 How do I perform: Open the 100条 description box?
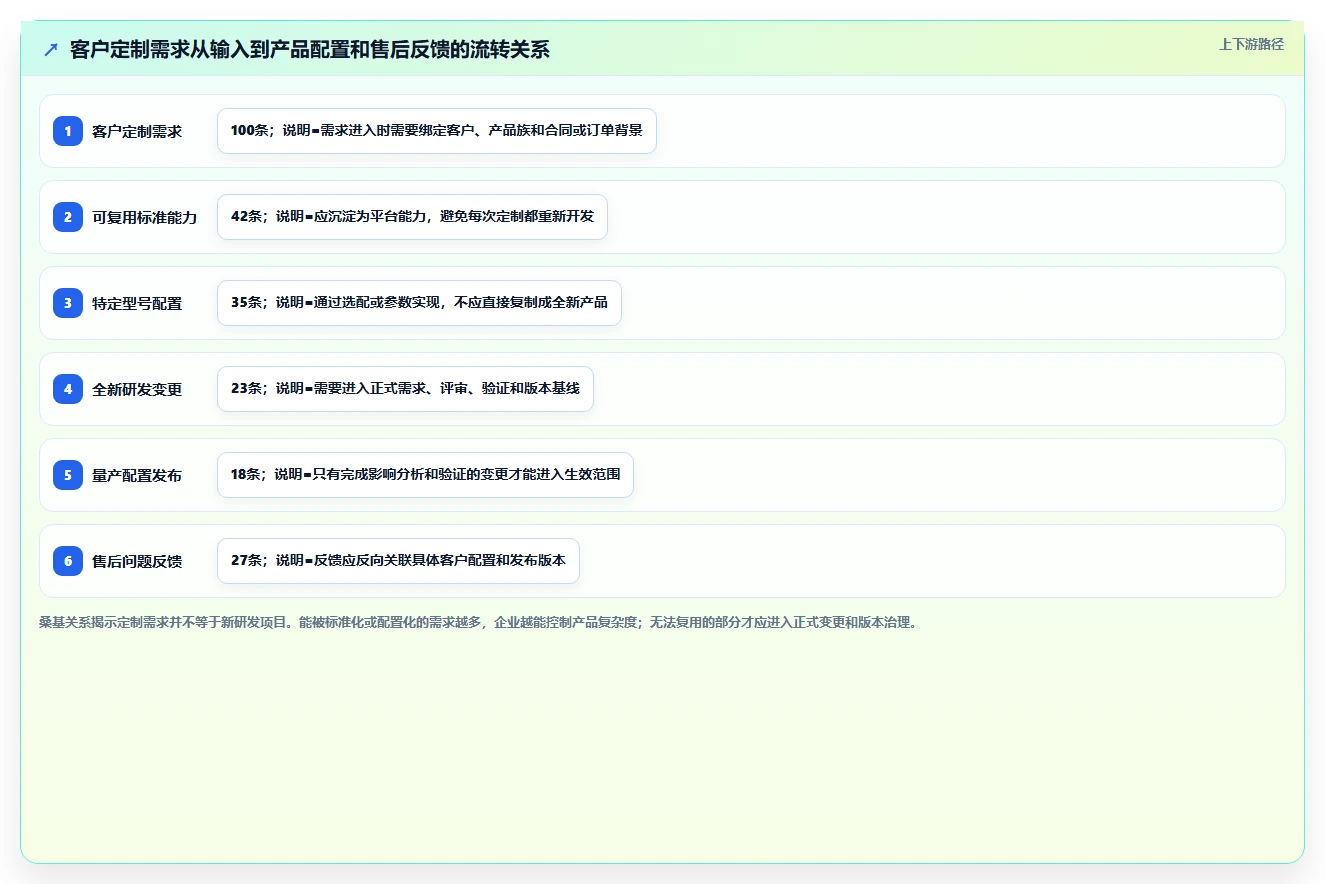tap(437, 131)
